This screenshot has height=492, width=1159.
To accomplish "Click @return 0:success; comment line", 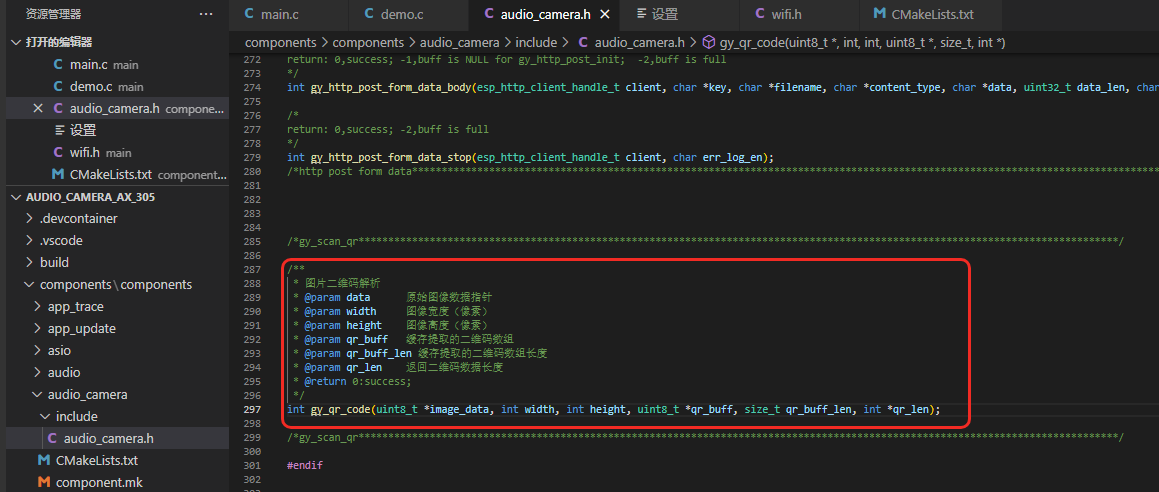I will pos(352,381).
